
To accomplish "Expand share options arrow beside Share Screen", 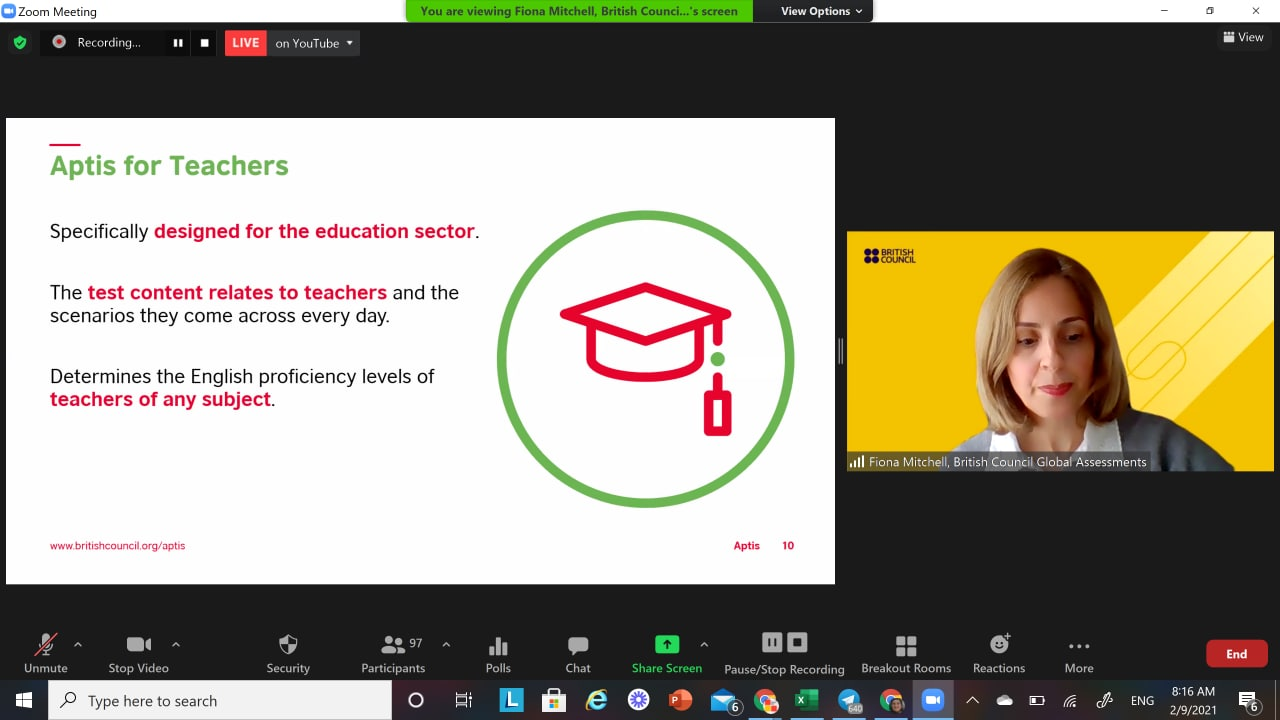I will (x=704, y=644).
